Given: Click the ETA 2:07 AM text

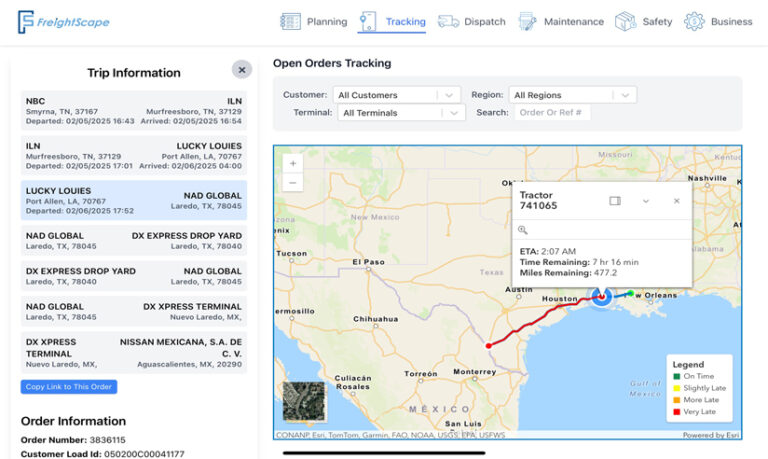Looking at the screenshot, I should [x=548, y=251].
